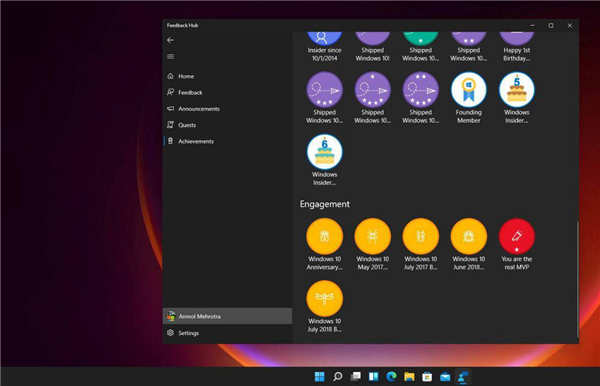Screen dimensions: 600x386
Task: Open the Windows 10 June 2018 badge
Action: (468, 245)
